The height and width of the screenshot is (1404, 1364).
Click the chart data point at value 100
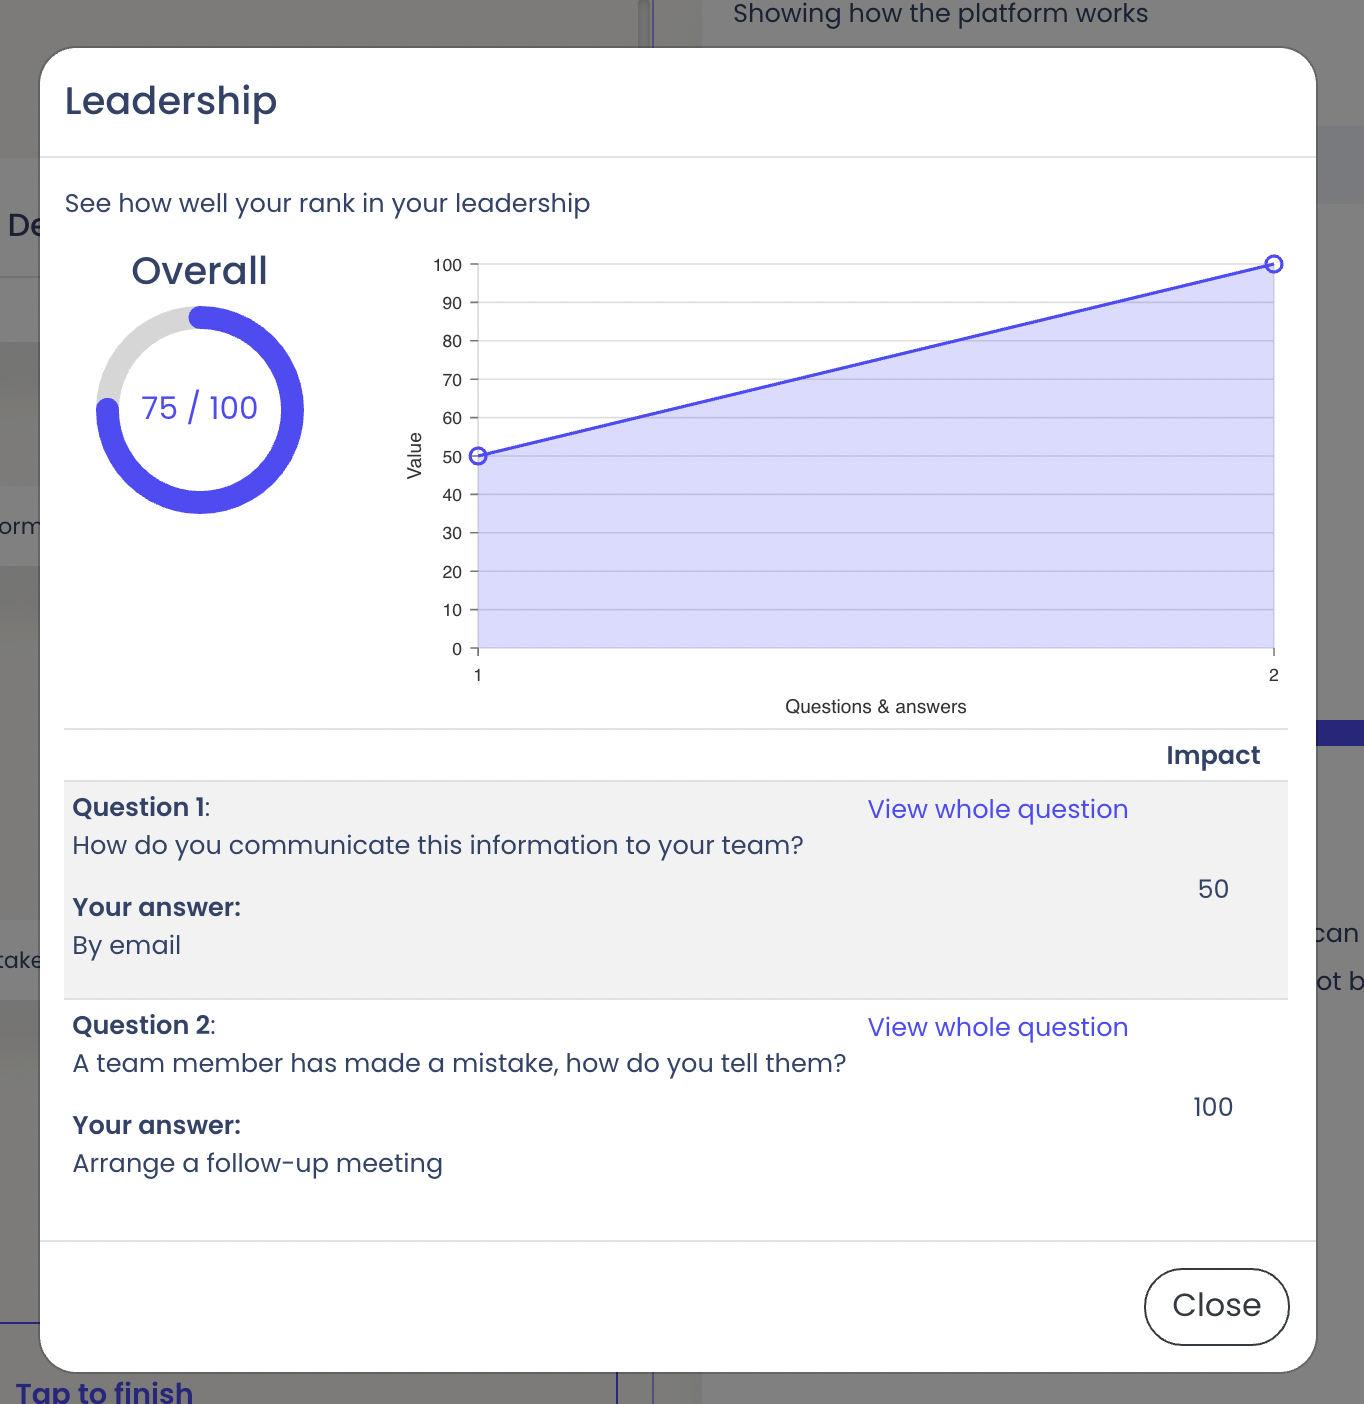coord(1273,264)
